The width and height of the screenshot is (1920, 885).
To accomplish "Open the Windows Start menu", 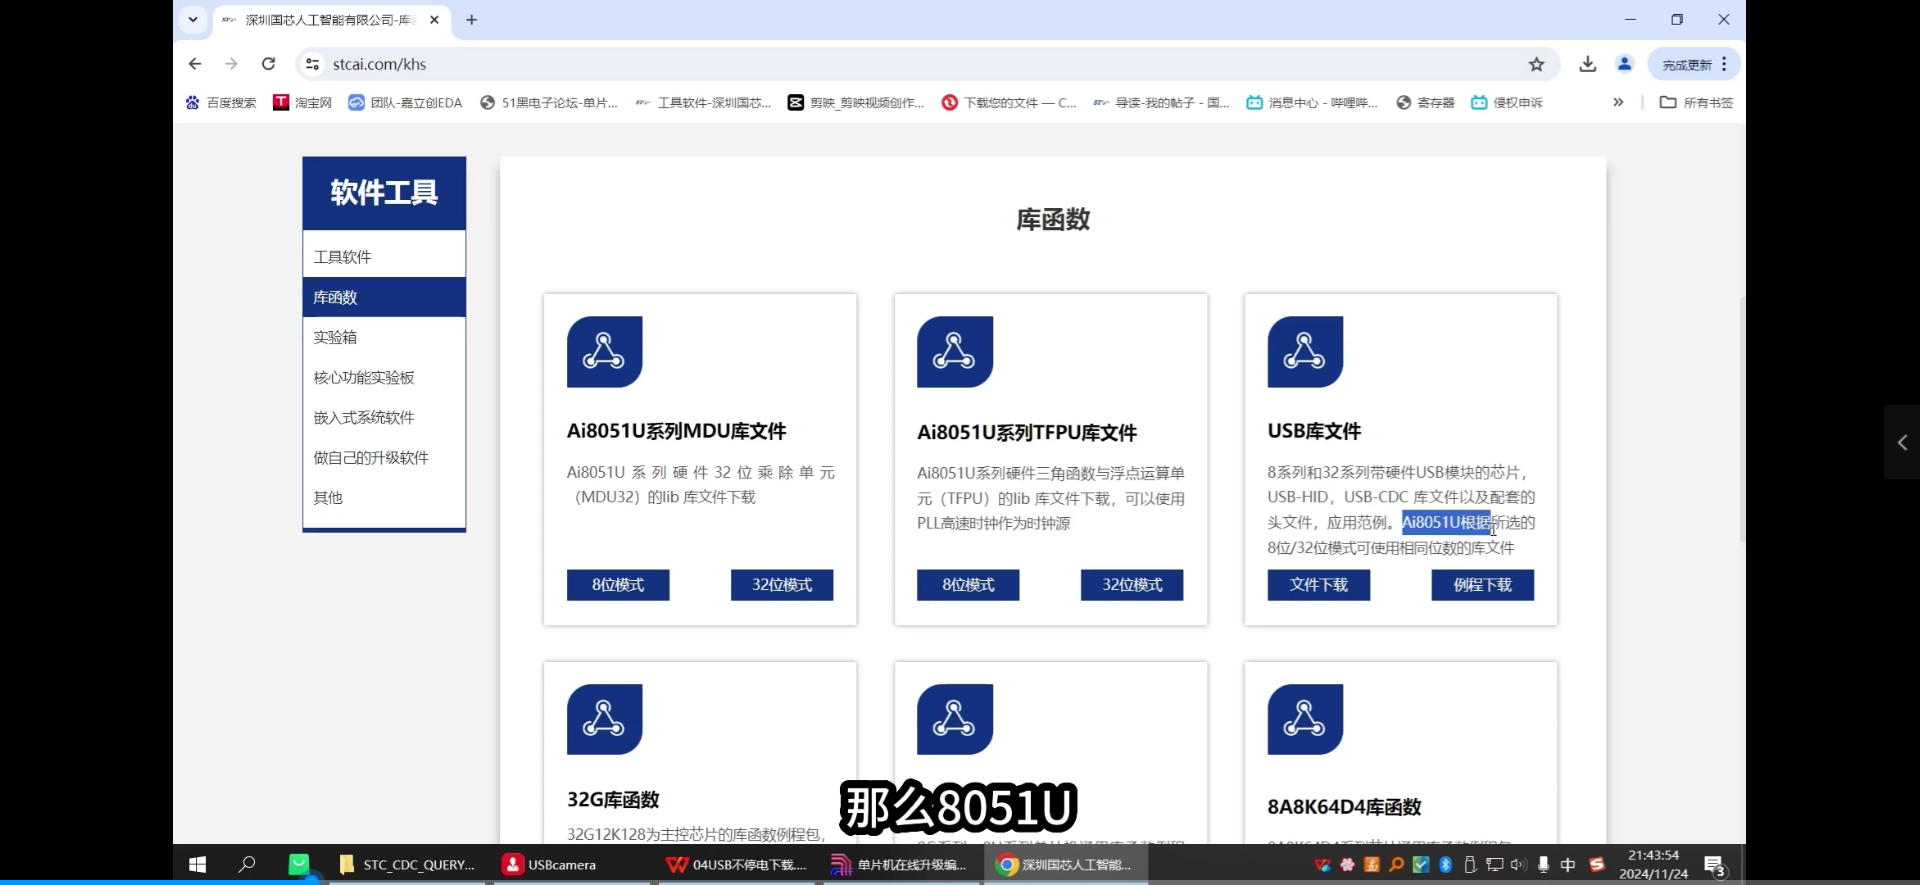I will point(198,865).
